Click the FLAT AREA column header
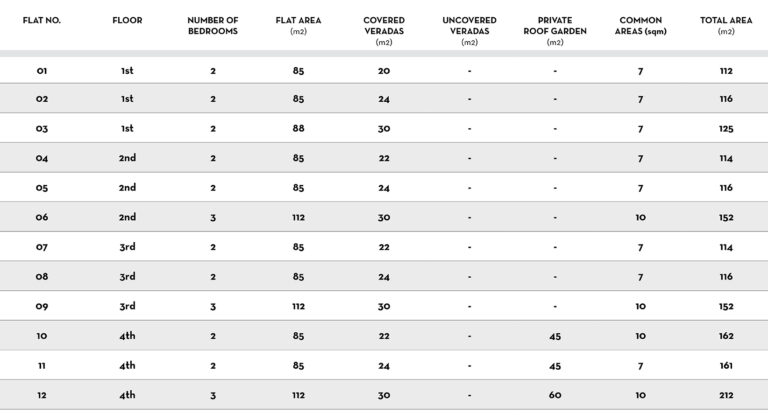768x420 pixels. point(298,26)
